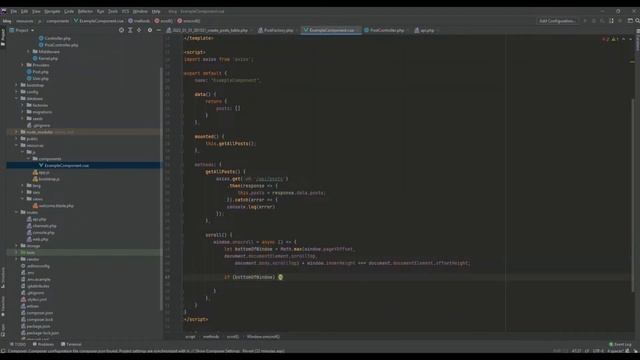Click the update project icon in top toolbar
Screen dimensions: 640x360
point(611,21)
